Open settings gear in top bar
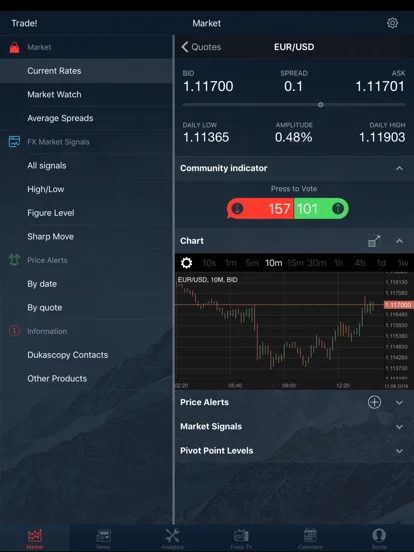Screen dimensions: 414x552 coord(392,23)
